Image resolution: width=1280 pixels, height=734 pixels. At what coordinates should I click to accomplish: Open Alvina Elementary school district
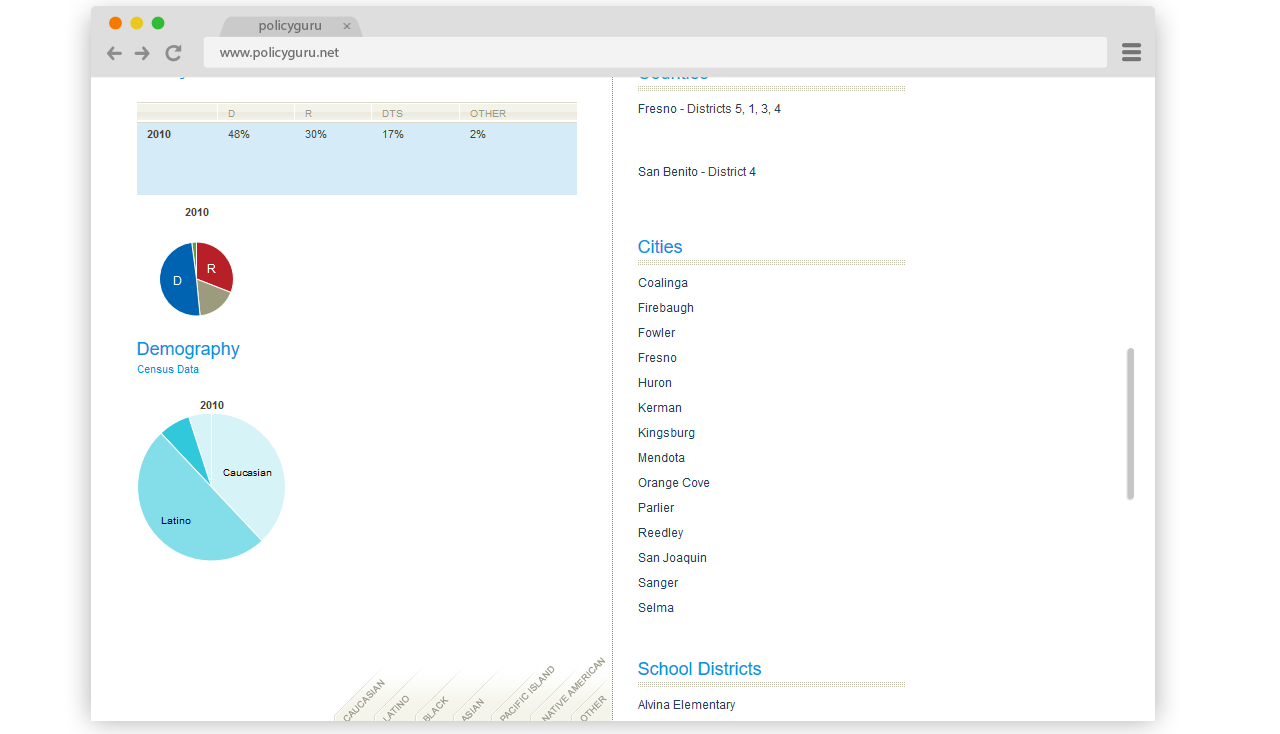[x=686, y=705]
